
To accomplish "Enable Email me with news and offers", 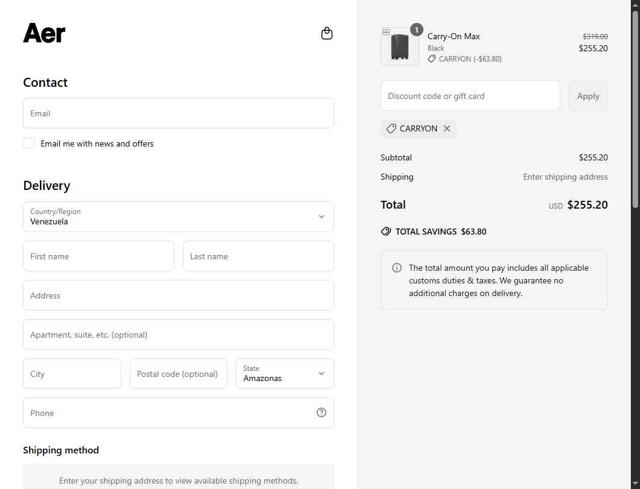I will click(x=29, y=143).
